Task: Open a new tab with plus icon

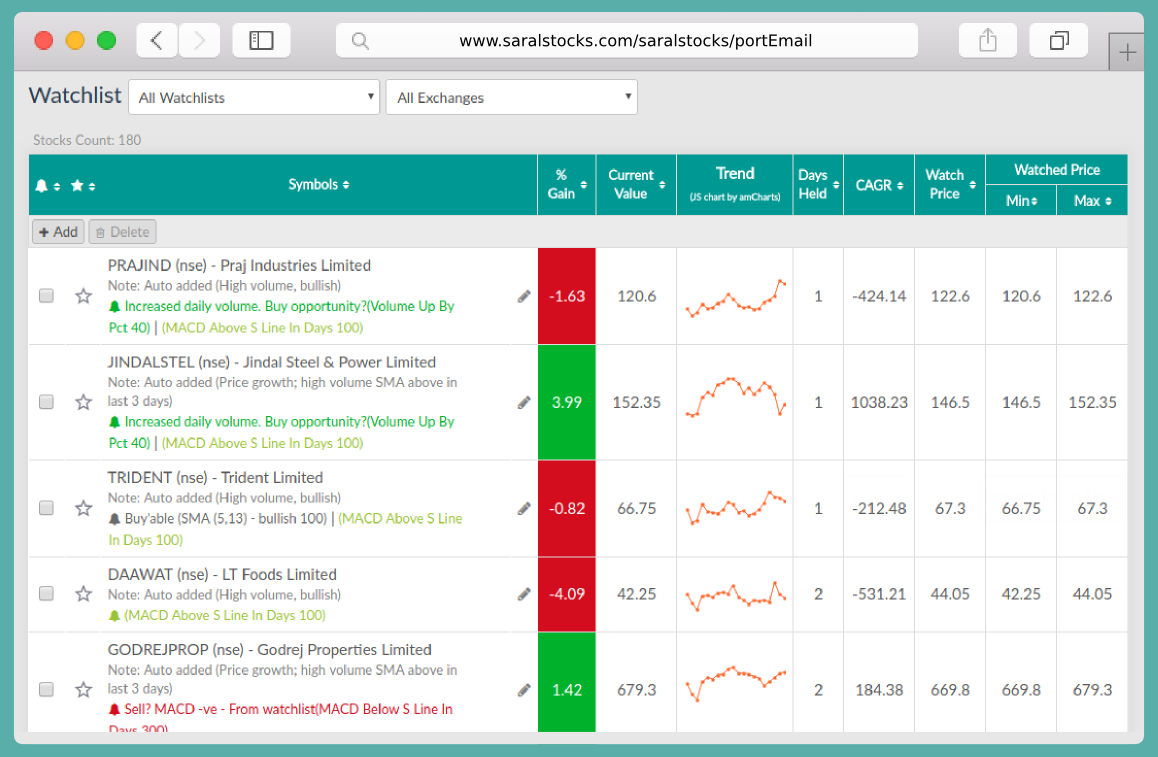Action: point(1127,52)
